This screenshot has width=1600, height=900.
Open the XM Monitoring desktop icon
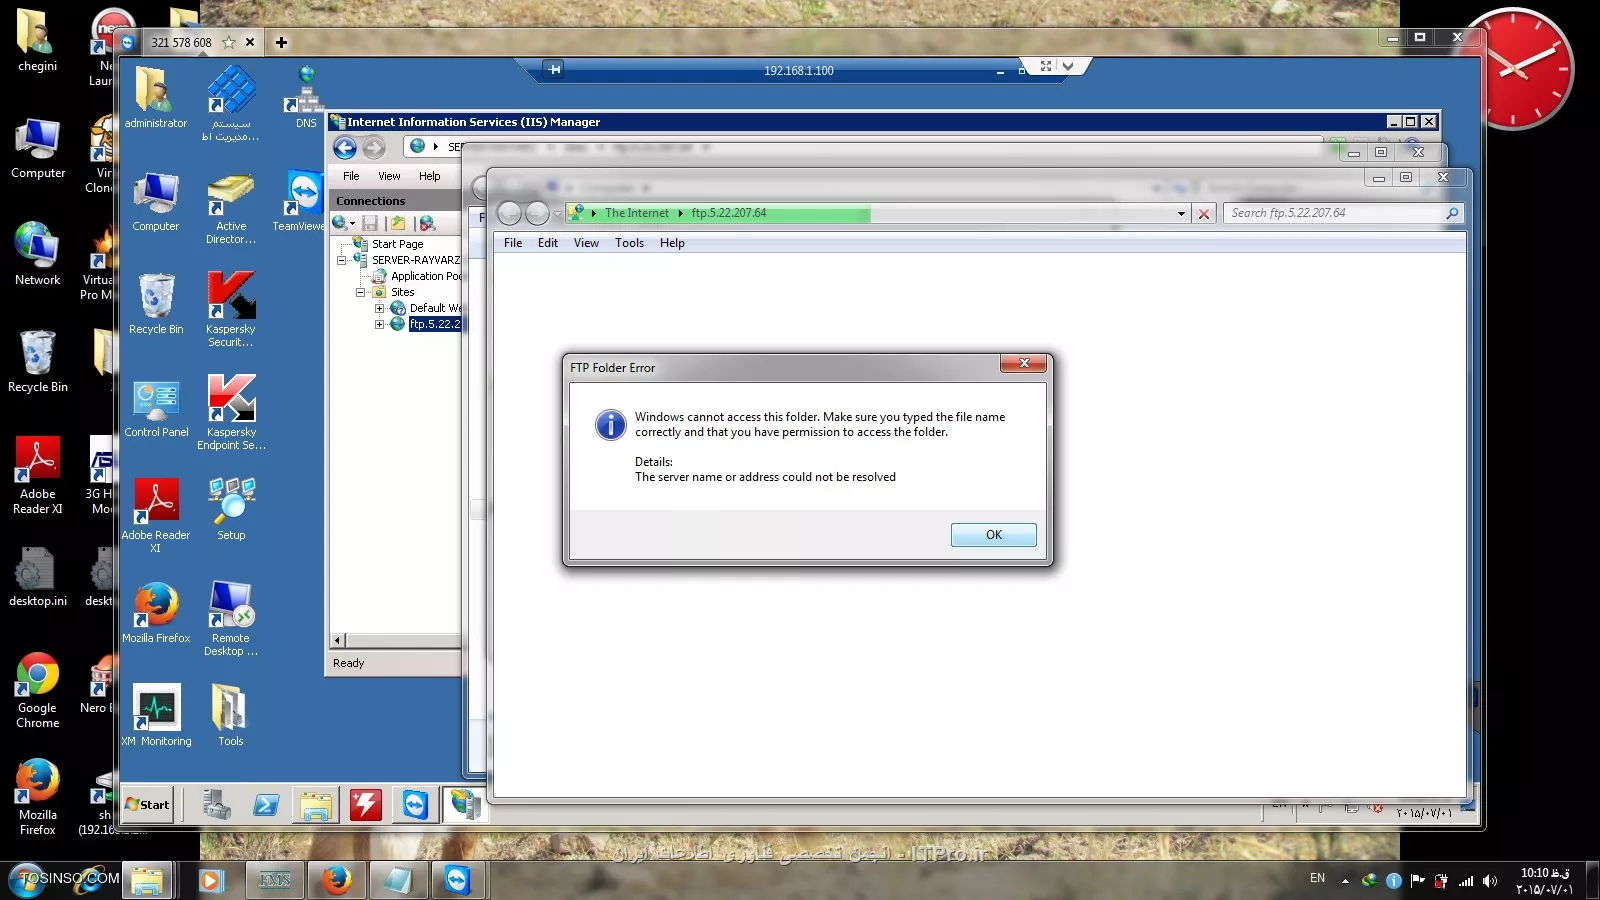(x=157, y=715)
